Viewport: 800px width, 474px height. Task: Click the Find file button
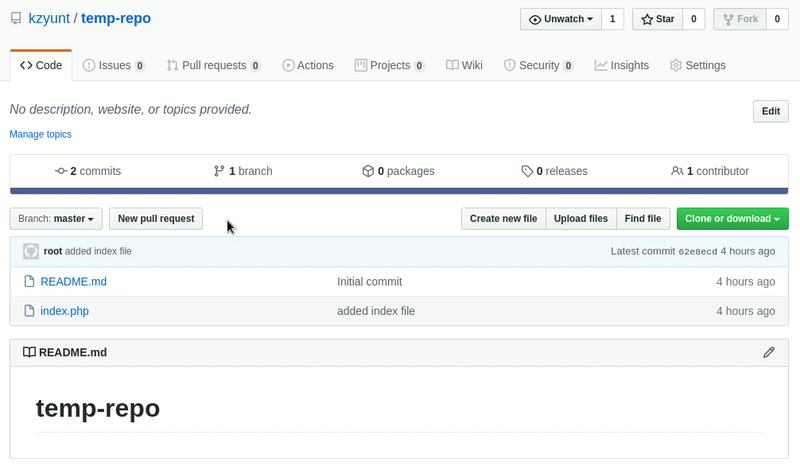point(643,218)
